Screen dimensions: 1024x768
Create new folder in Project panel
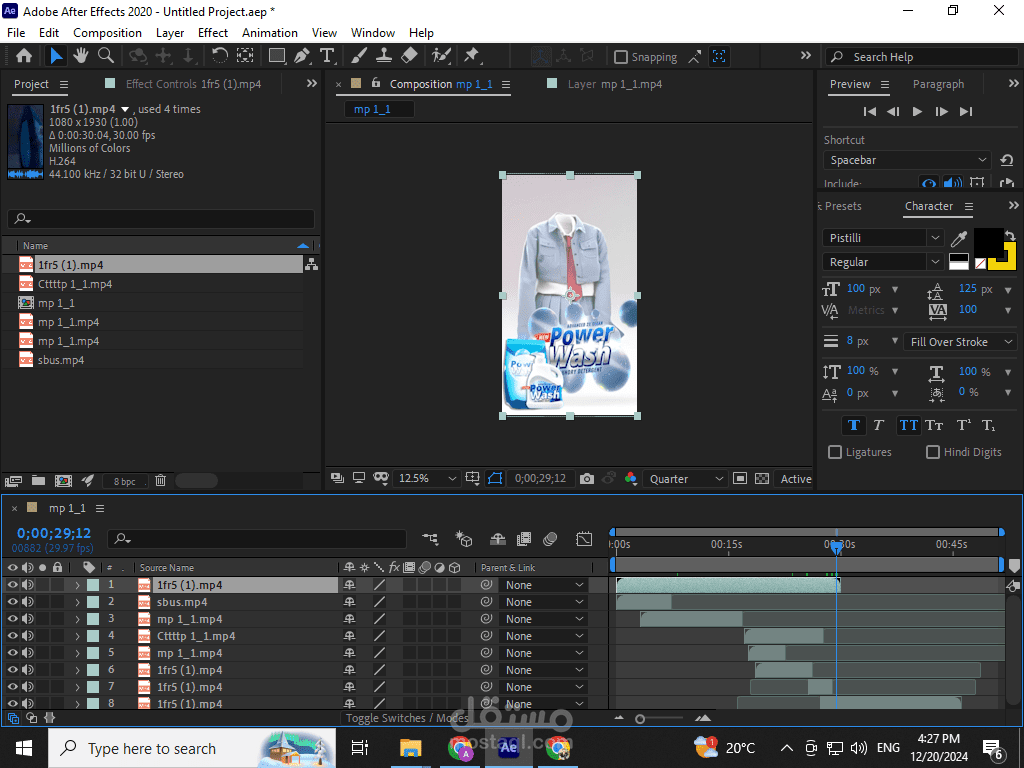pos(39,481)
